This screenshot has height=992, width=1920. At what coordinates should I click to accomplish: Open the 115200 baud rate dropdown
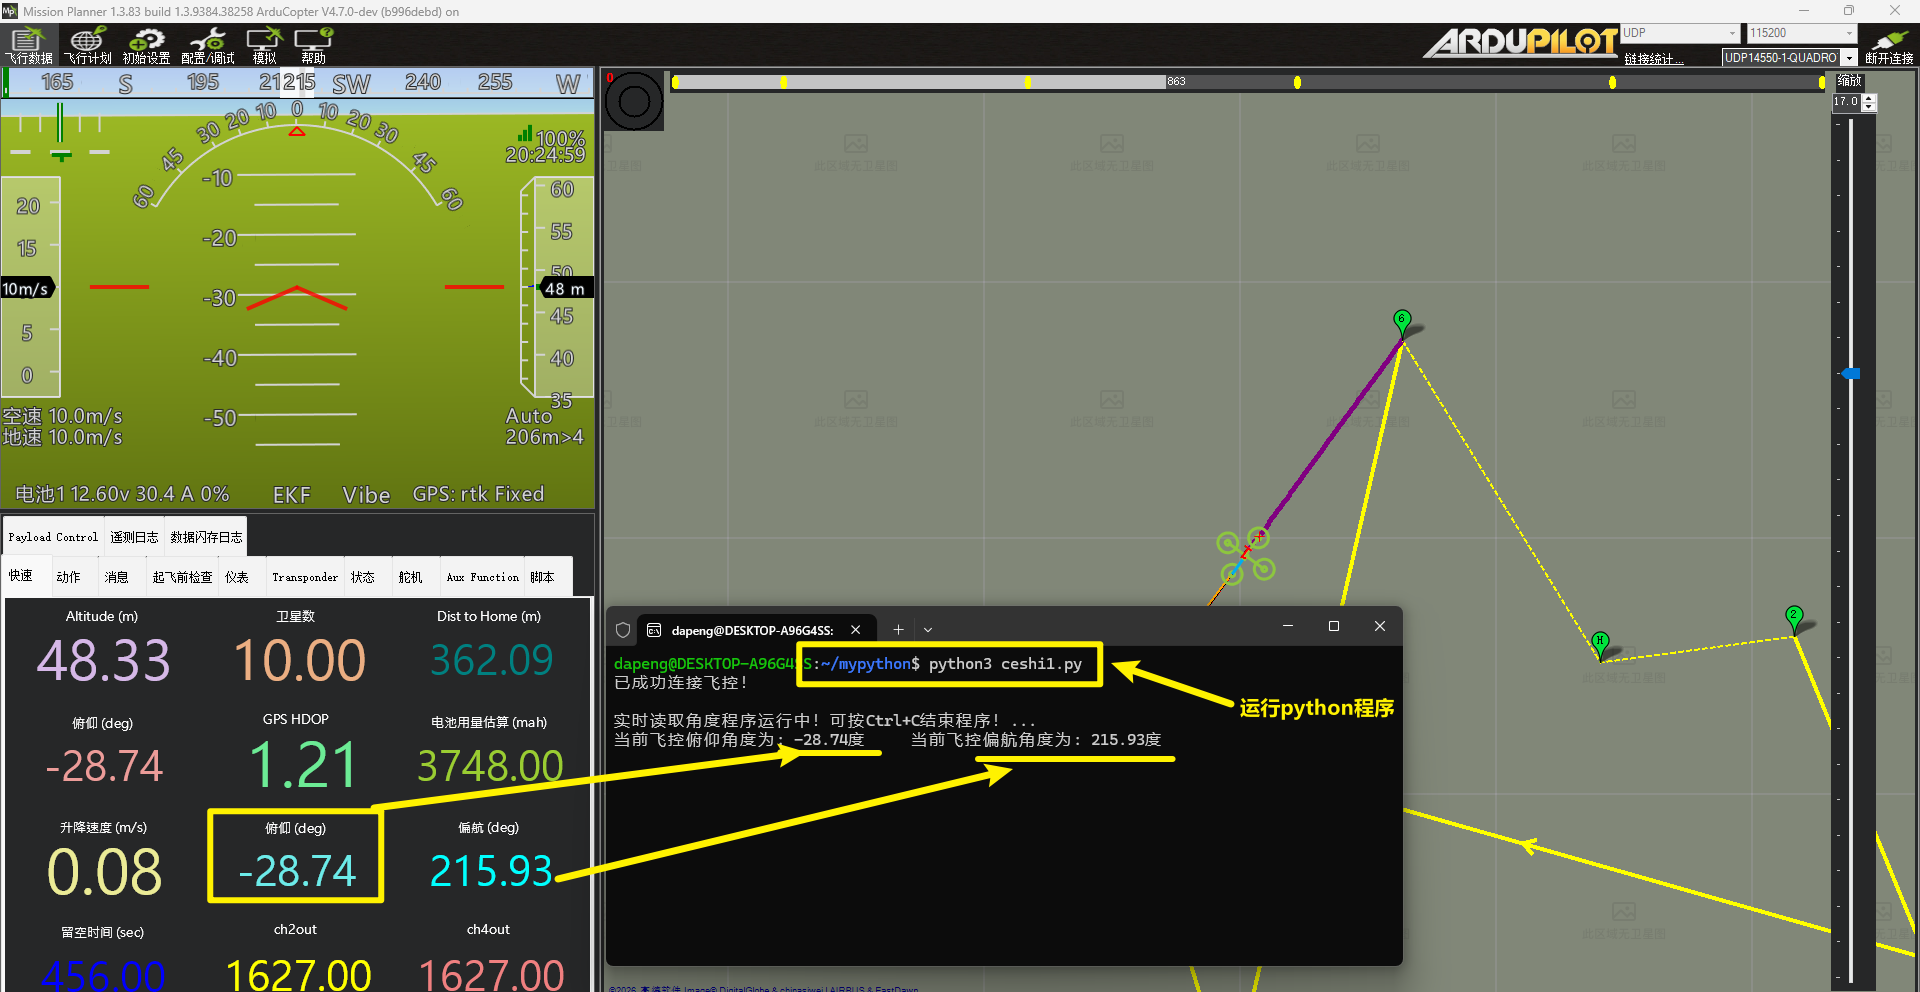(x=1849, y=33)
